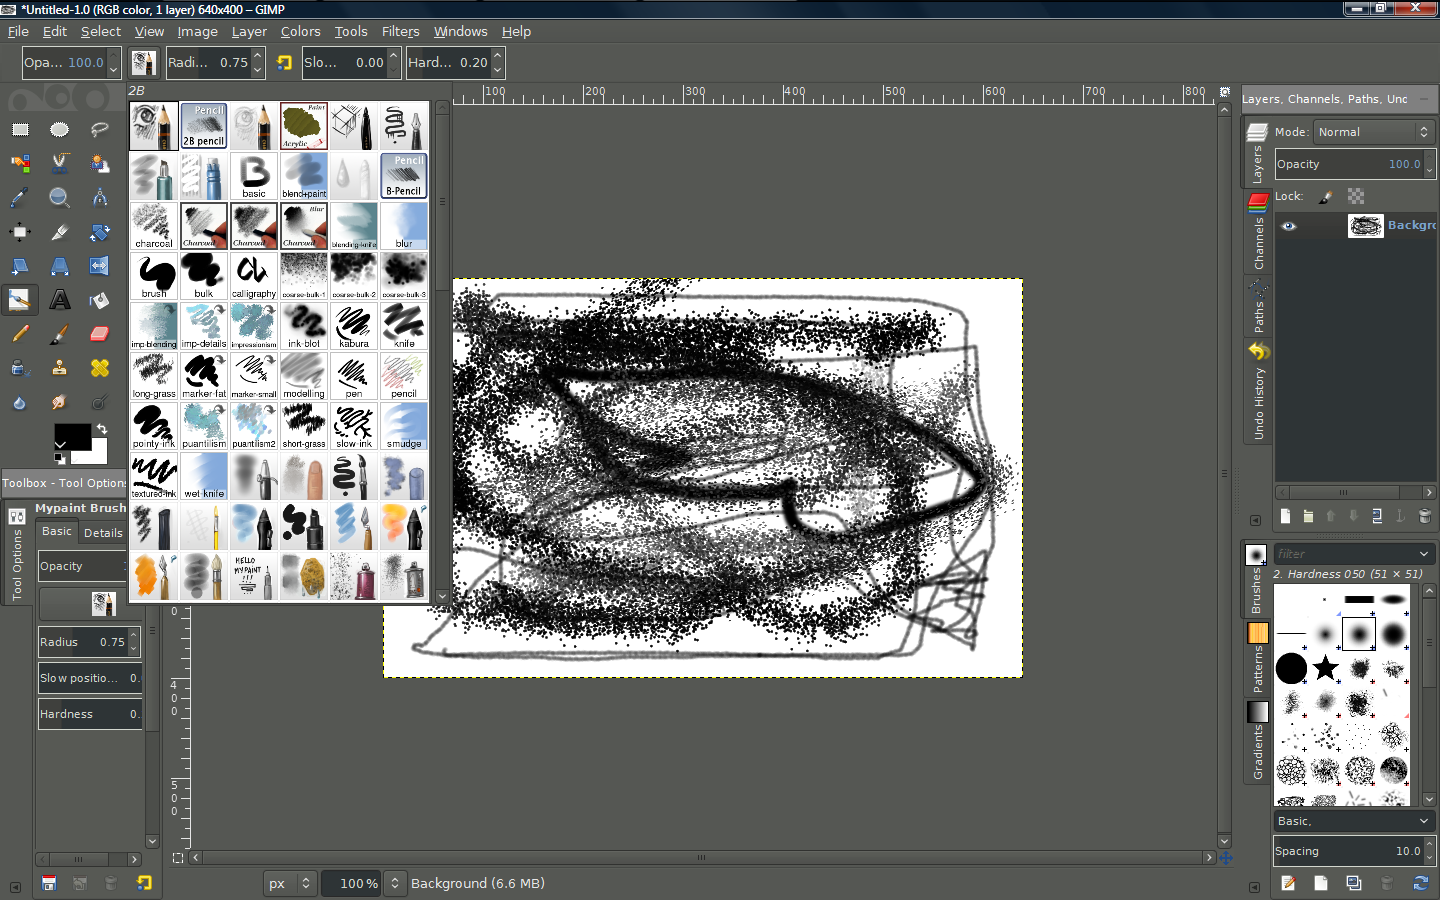Click the Hardness field in top toolbar

456,62
